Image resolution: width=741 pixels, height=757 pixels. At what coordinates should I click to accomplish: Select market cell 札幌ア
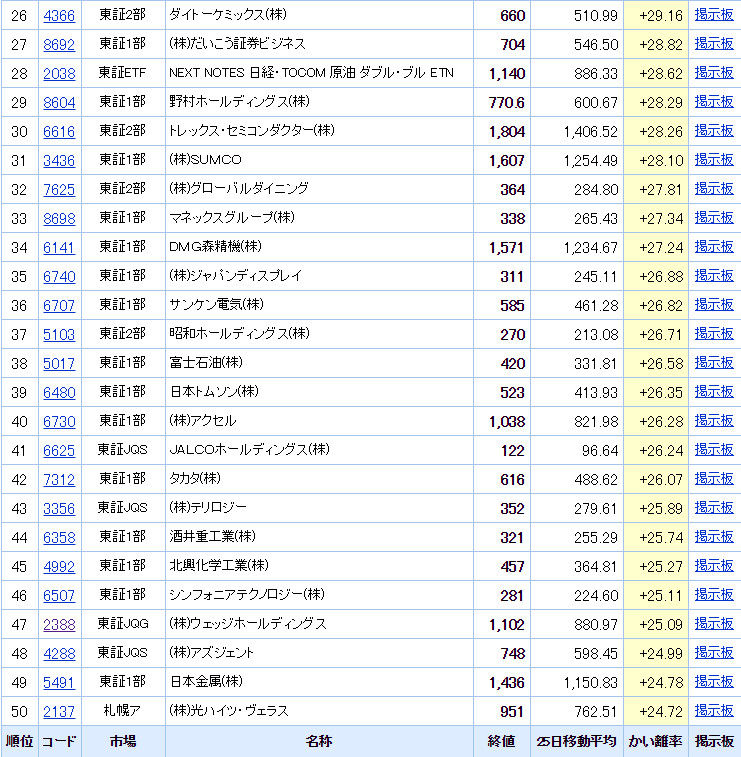123,711
